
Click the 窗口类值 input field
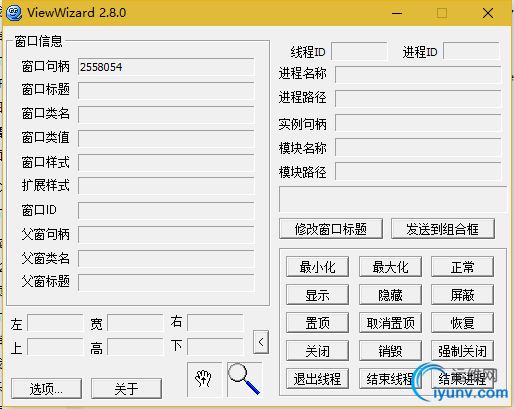(166, 139)
